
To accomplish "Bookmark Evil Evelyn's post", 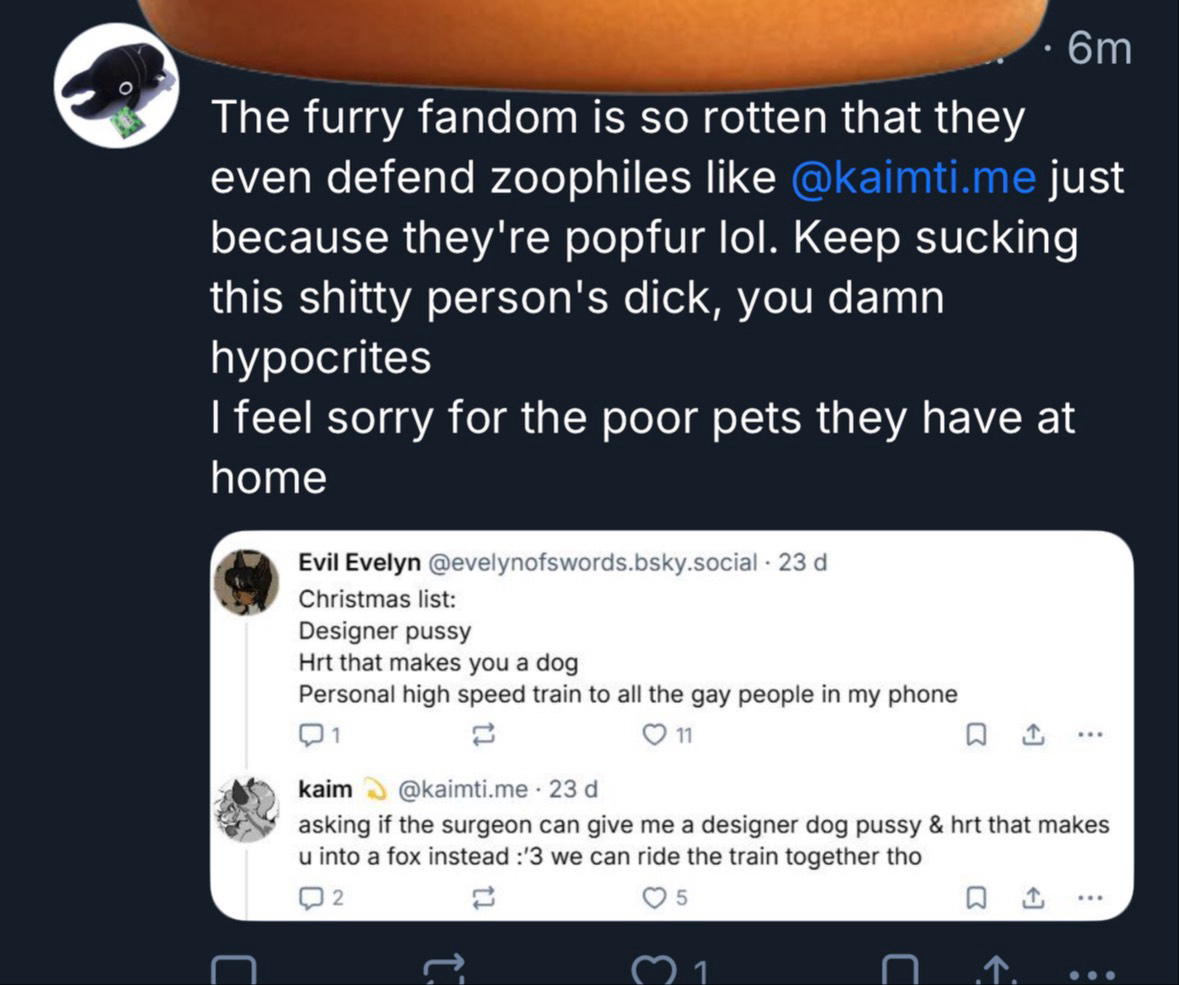I will [973, 737].
